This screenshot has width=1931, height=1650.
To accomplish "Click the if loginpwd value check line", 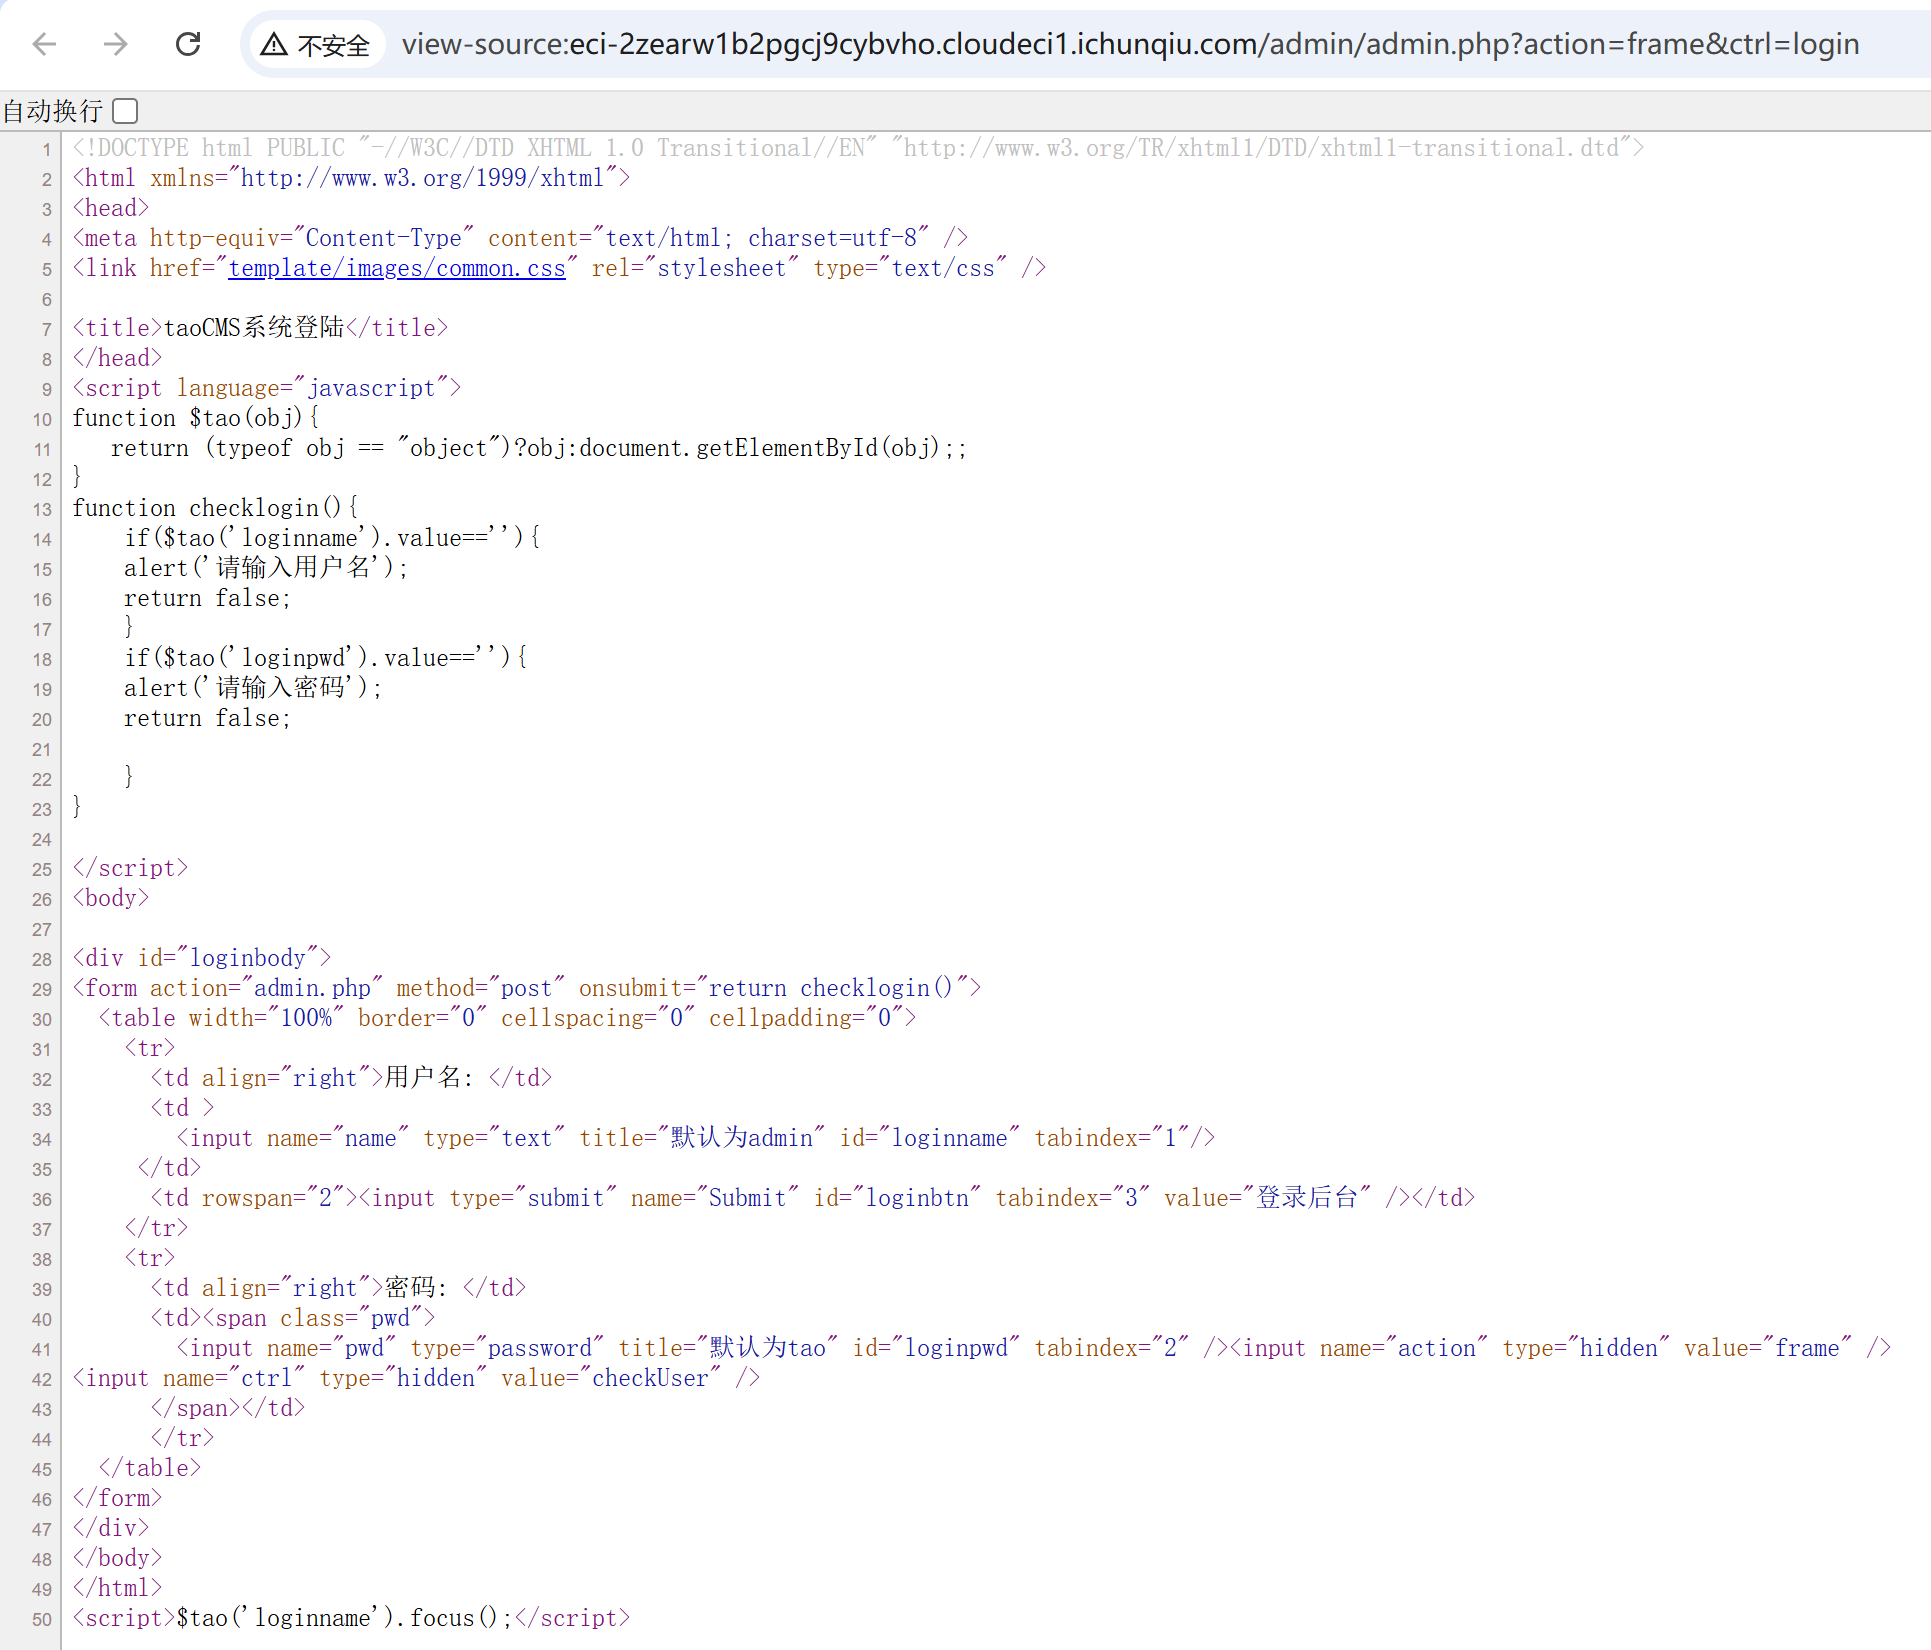I will coord(326,658).
